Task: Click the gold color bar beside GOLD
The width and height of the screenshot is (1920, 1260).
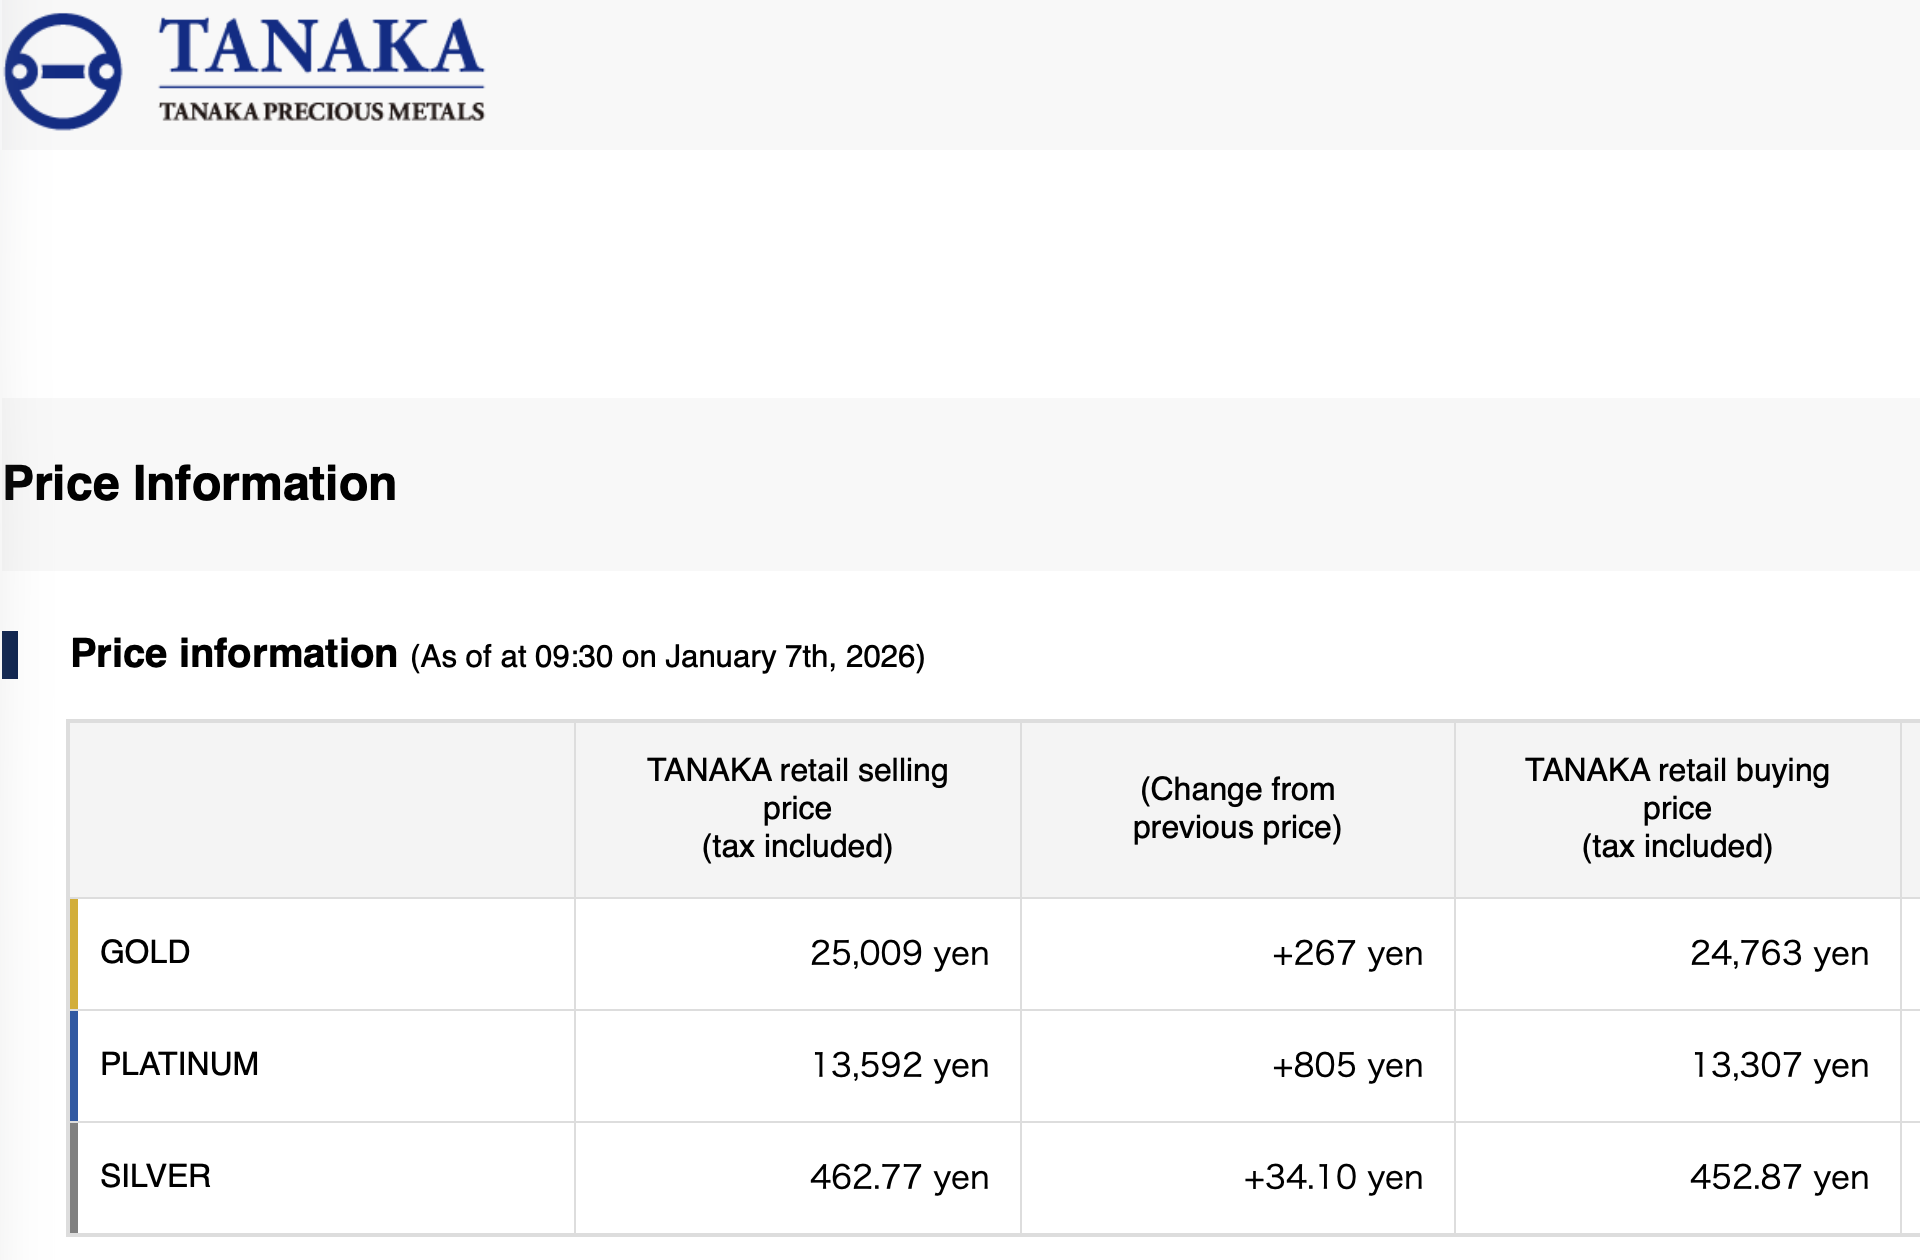Action: click(x=74, y=953)
